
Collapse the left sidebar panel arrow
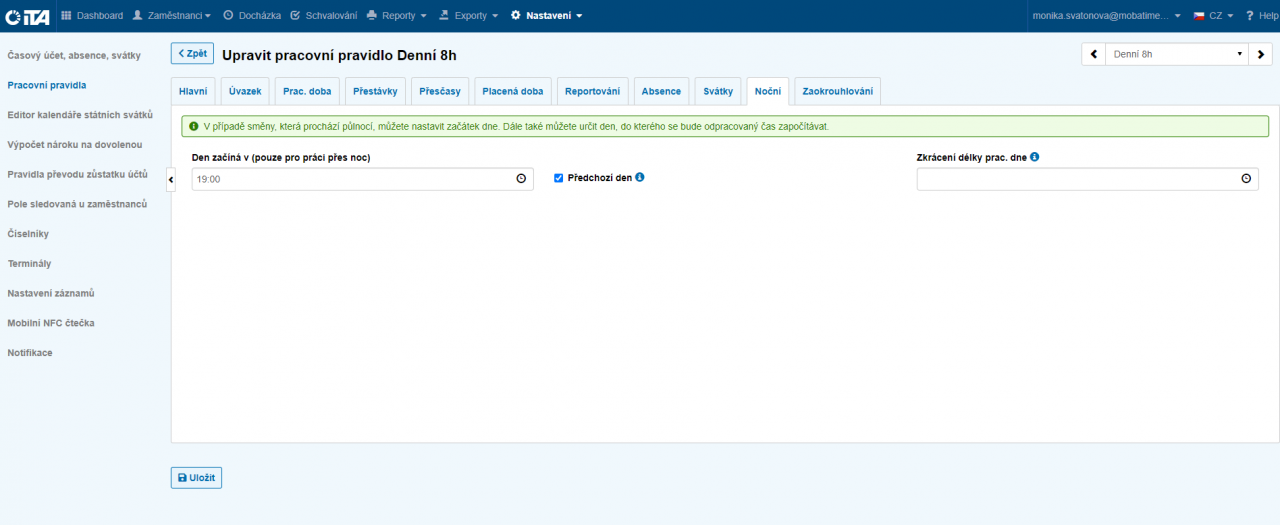pyautogui.click(x=170, y=178)
